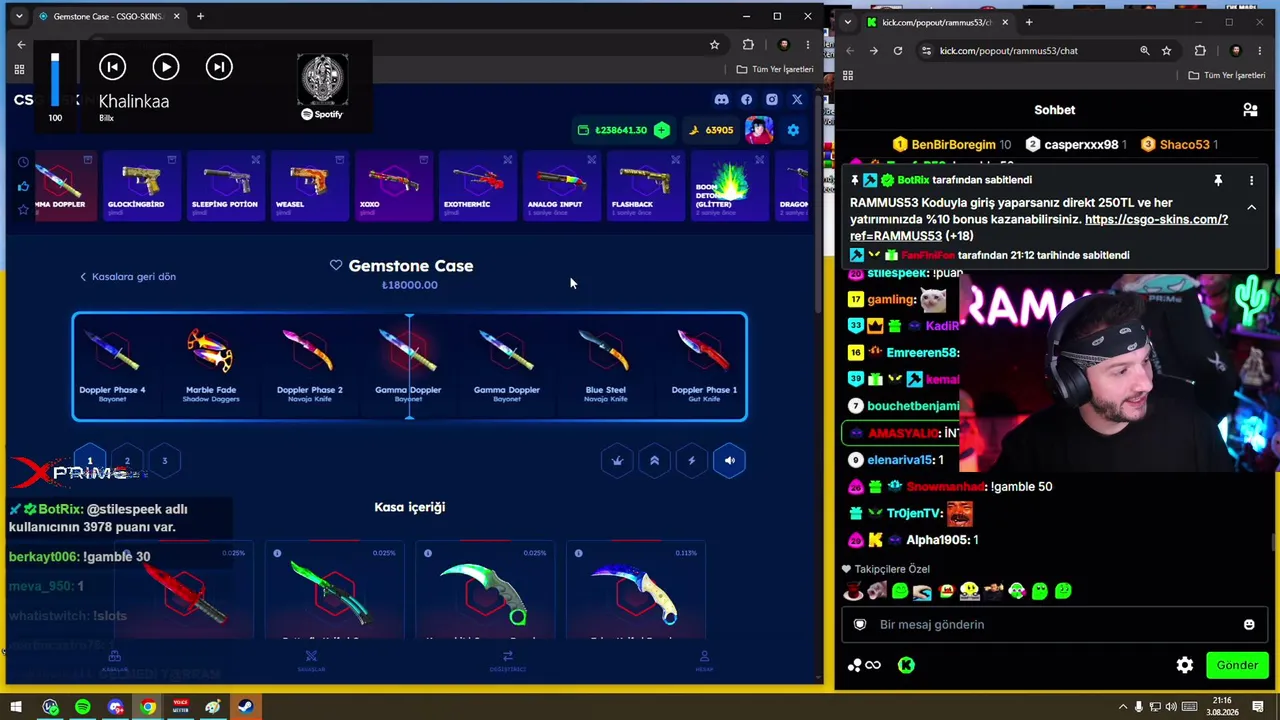Viewport: 1280px width, 720px height.
Task: Open the user profile avatar
Action: click(x=758, y=130)
